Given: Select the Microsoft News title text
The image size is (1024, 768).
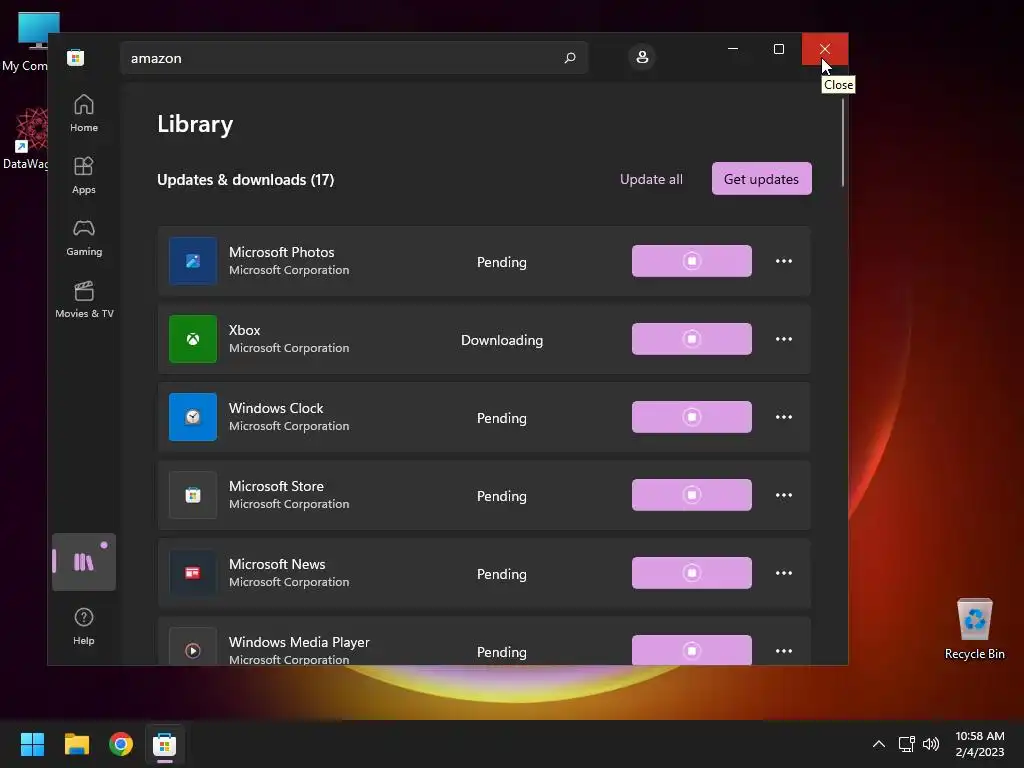Looking at the screenshot, I should 277,564.
